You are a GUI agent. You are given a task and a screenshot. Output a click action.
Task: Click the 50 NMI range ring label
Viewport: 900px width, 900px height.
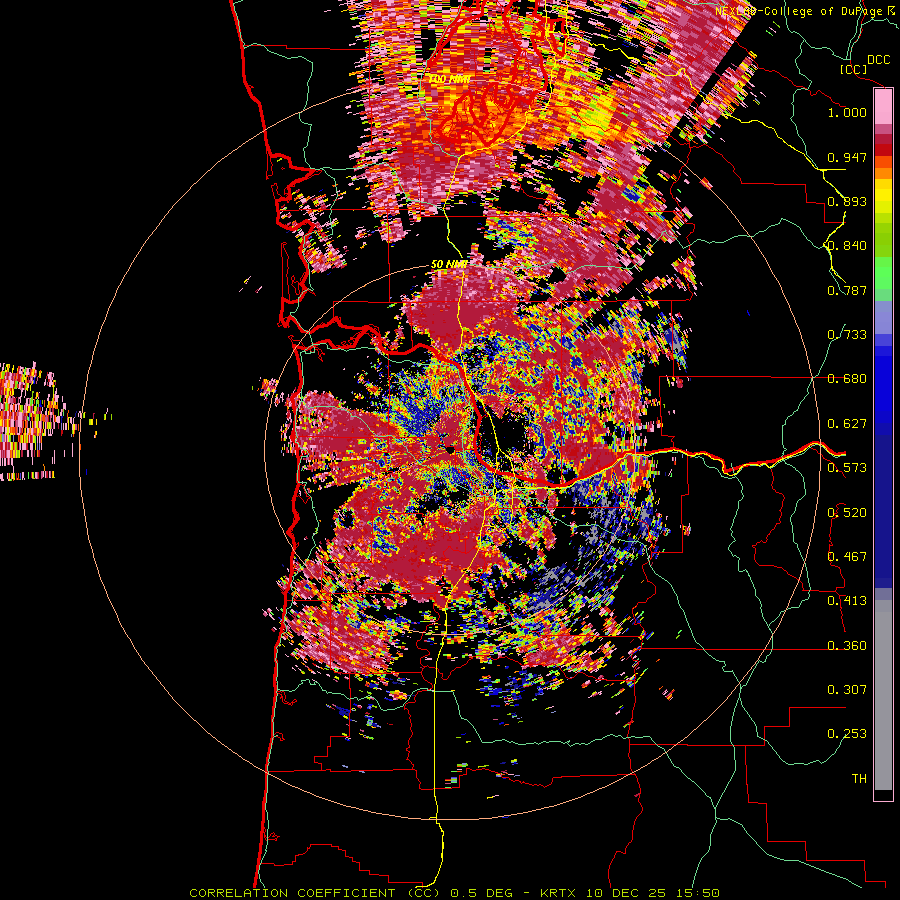[x=449, y=265]
